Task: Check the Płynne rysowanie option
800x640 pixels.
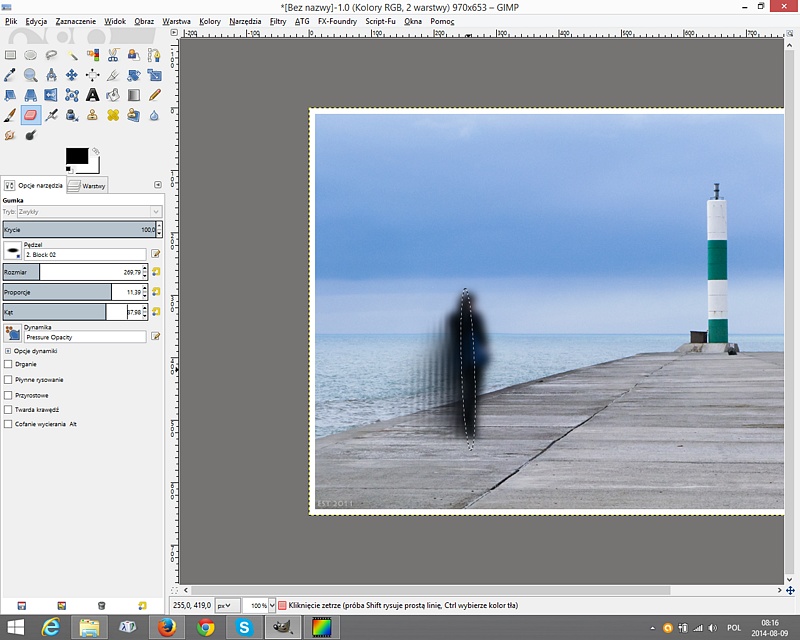Action: (9, 380)
